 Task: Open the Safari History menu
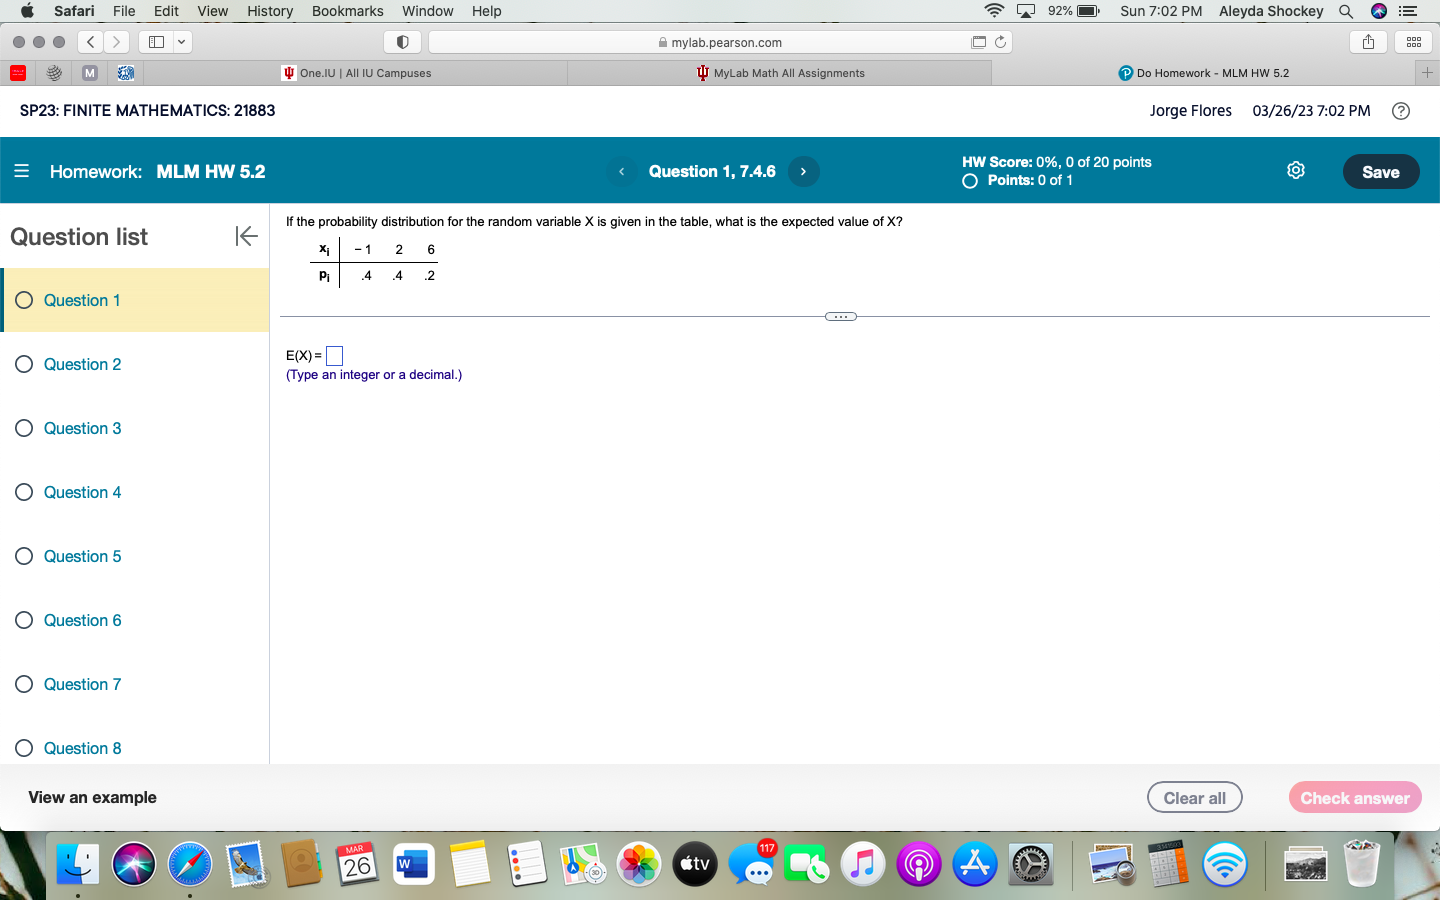[270, 11]
